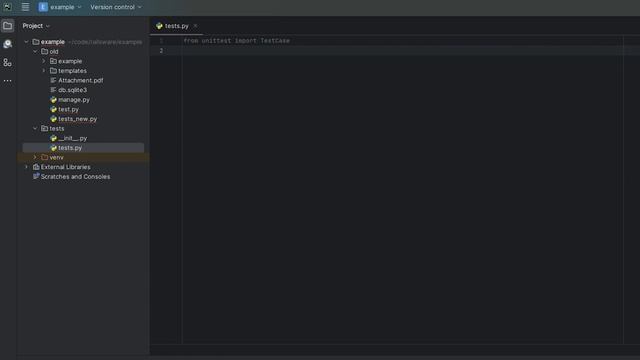Open manage.py from the project tree
640x360 pixels.
[x=73, y=100]
